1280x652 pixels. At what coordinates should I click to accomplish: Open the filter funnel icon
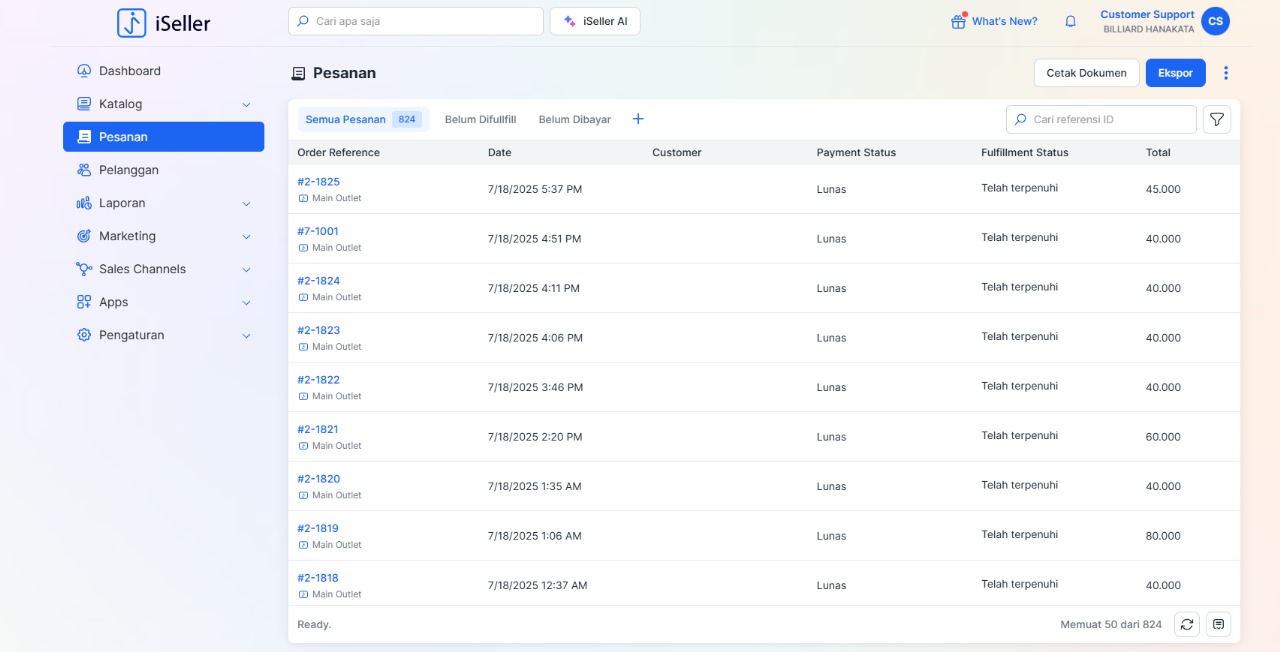click(x=1217, y=119)
